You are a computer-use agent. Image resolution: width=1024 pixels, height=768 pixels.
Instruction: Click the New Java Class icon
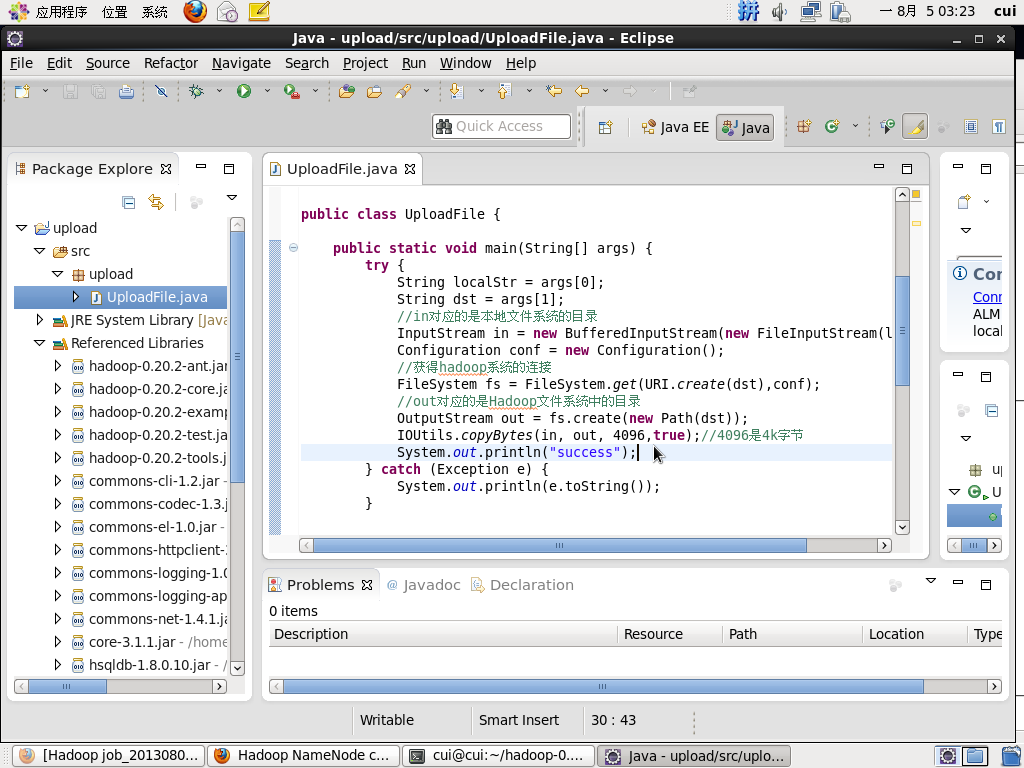[x=831, y=127]
